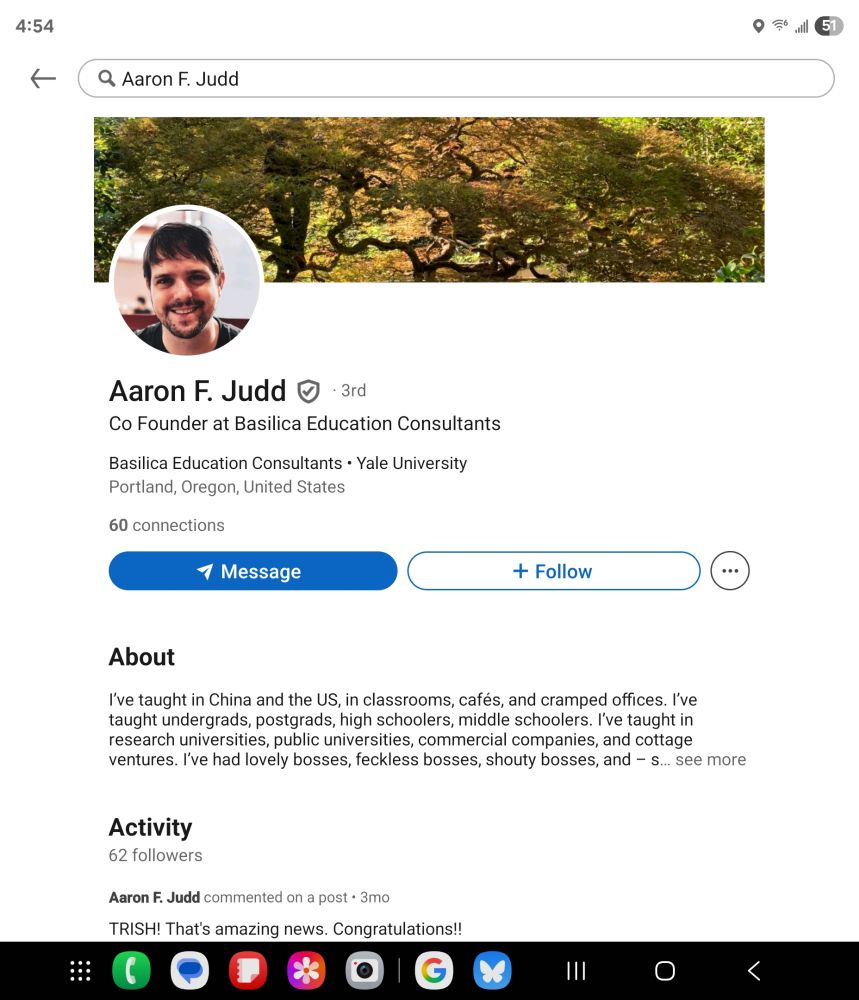Launch the Camera app from dock
The image size is (859, 1000).
click(365, 971)
